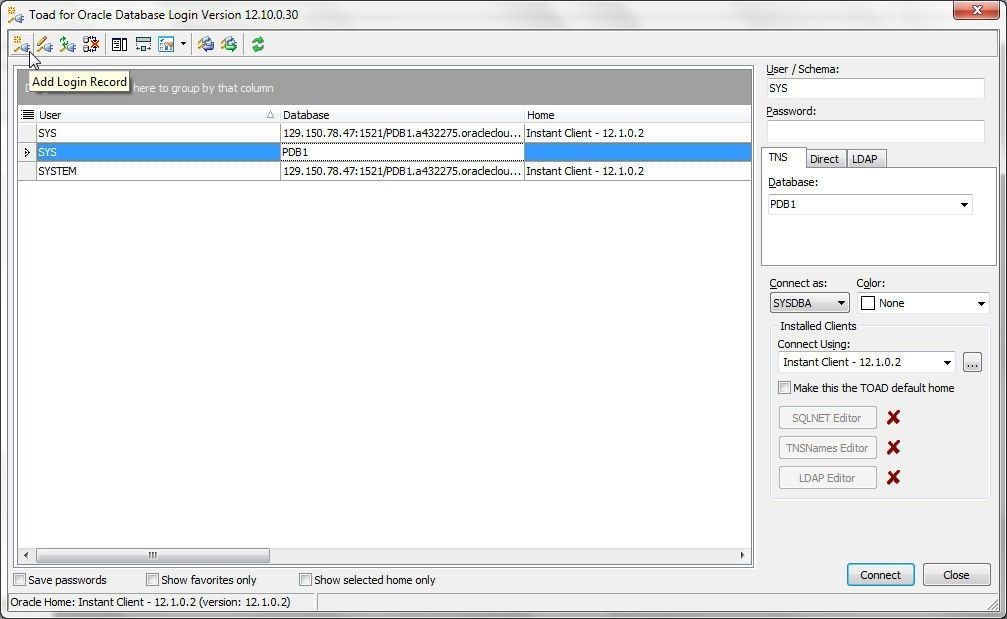The width and height of the screenshot is (1007, 619).
Task: Select the SYS user cell on the 129.150.78.47 row
Action: pos(158,133)
